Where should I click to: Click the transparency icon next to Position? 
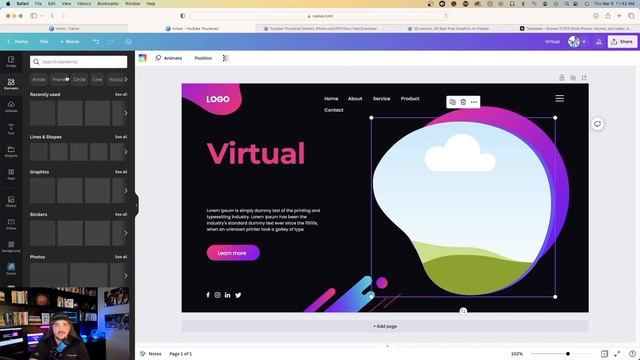pos(226,58)
